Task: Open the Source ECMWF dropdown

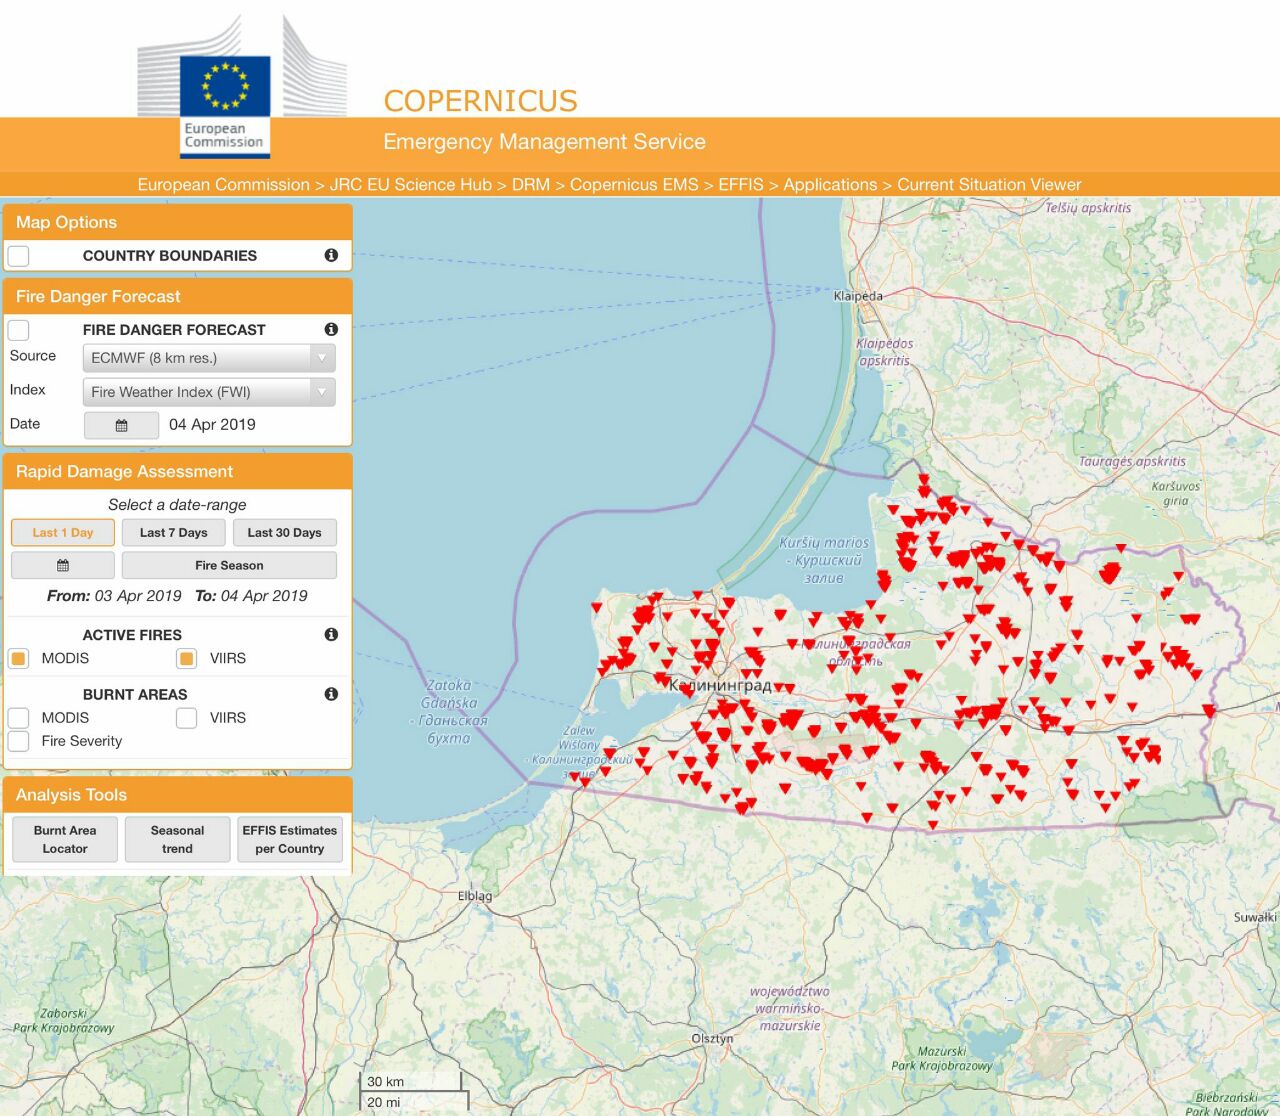Action: (209, 358)
